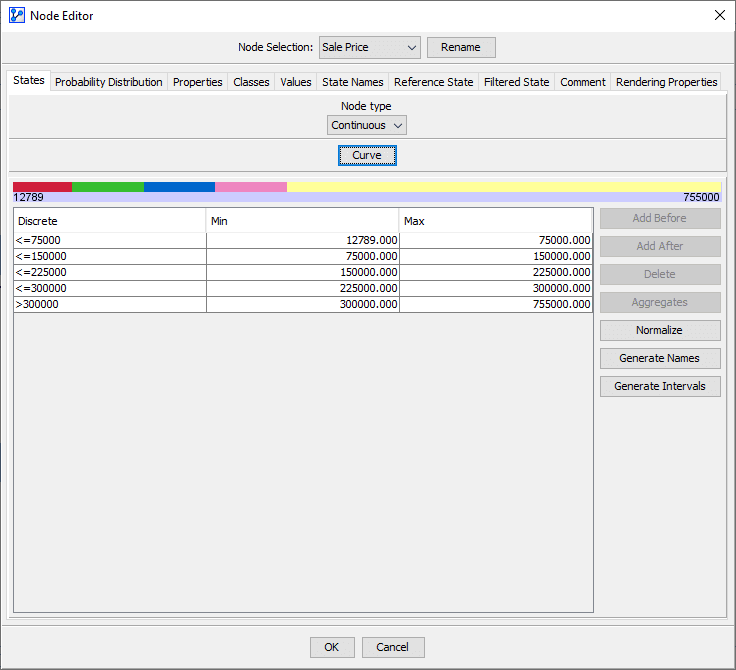Click Generate Intervals button
736x670 pixels.
pyautogui.click(x=660, y=386)
